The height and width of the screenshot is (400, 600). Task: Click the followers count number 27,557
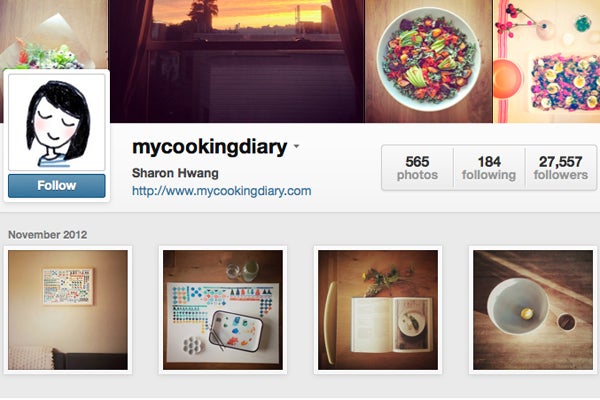[x=561, y=162]
